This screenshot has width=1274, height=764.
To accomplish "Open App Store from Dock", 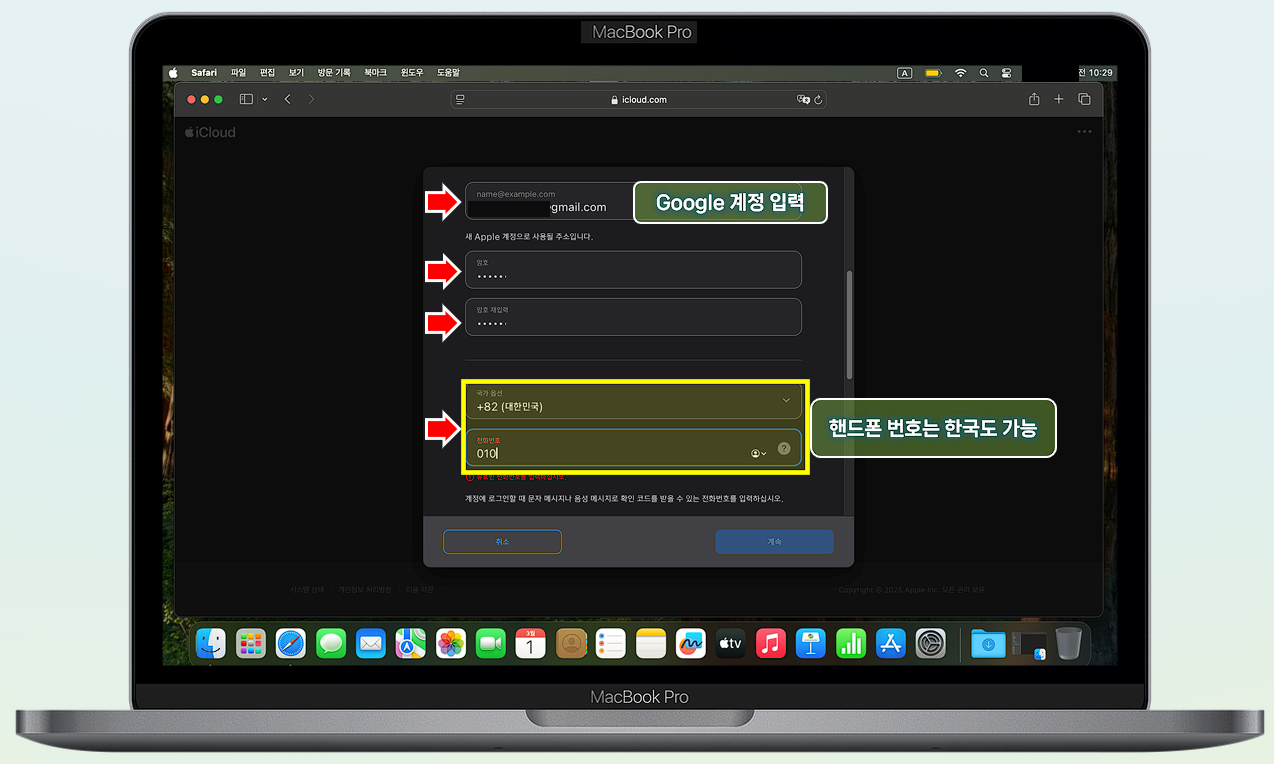I will tap(891, 643).
